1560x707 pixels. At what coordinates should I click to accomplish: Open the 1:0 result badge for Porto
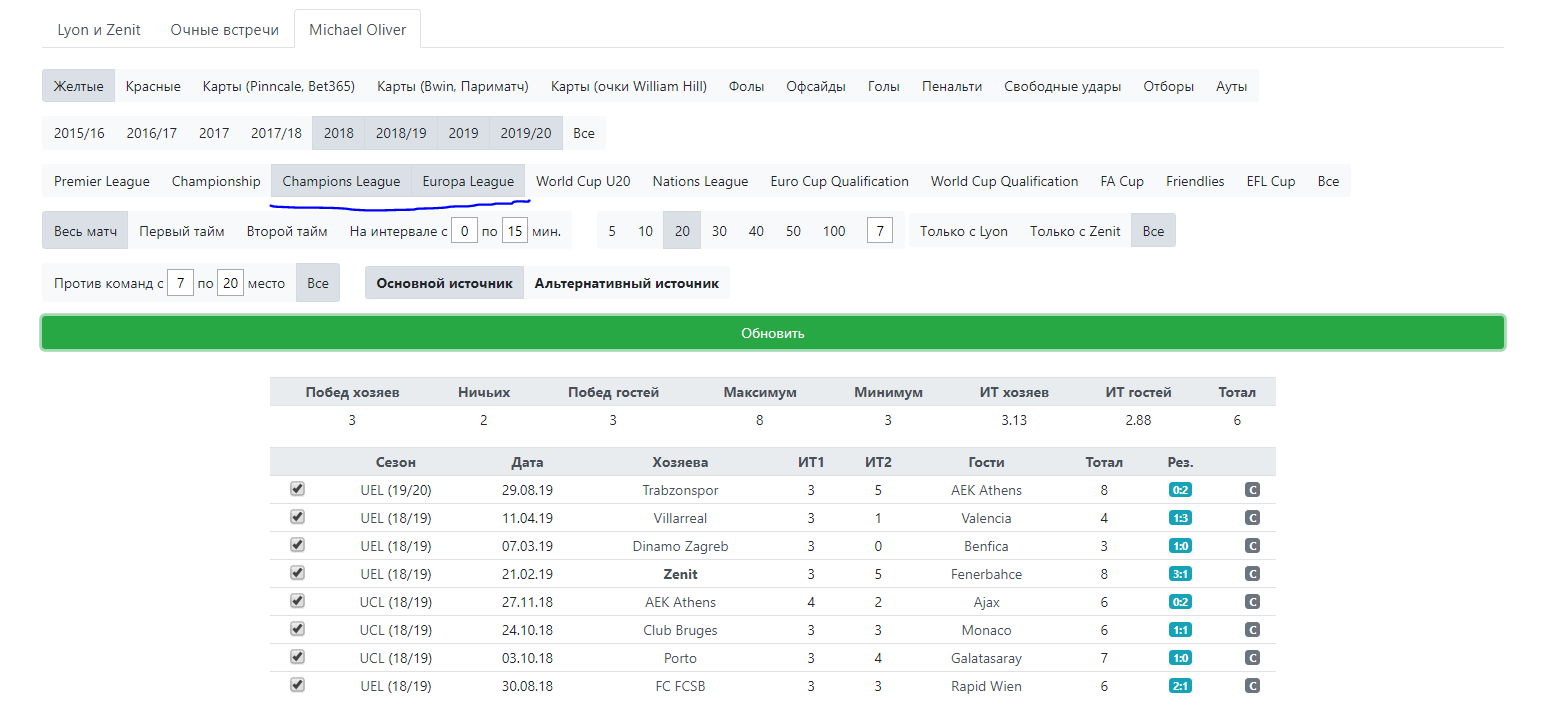tap(1180, 658)
